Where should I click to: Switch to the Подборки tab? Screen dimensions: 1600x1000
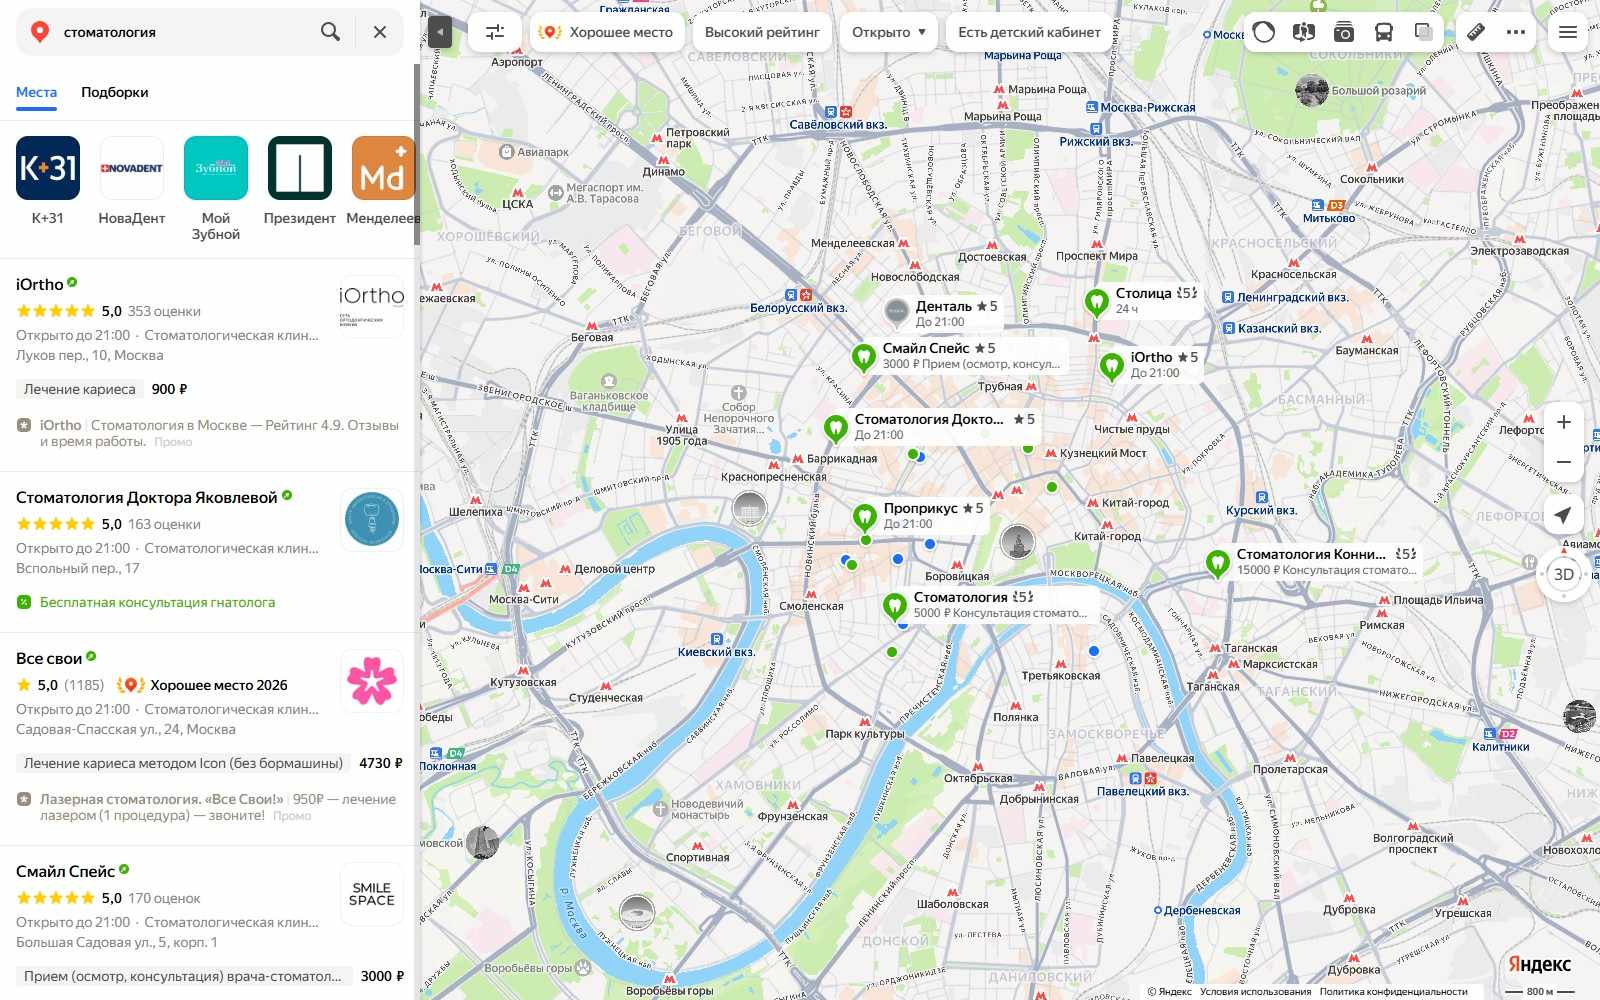[115, 92]
